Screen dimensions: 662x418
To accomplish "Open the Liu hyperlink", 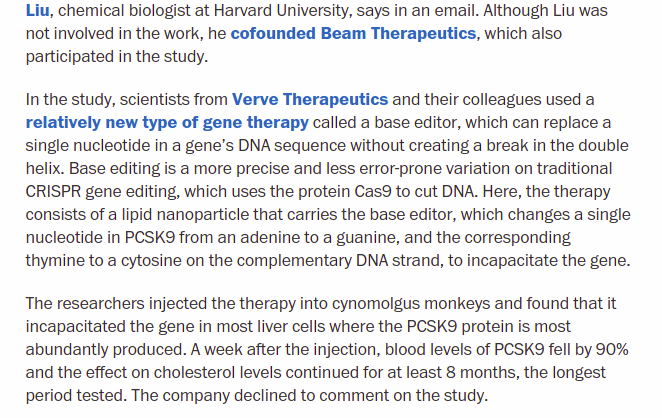I will [37, 10].
